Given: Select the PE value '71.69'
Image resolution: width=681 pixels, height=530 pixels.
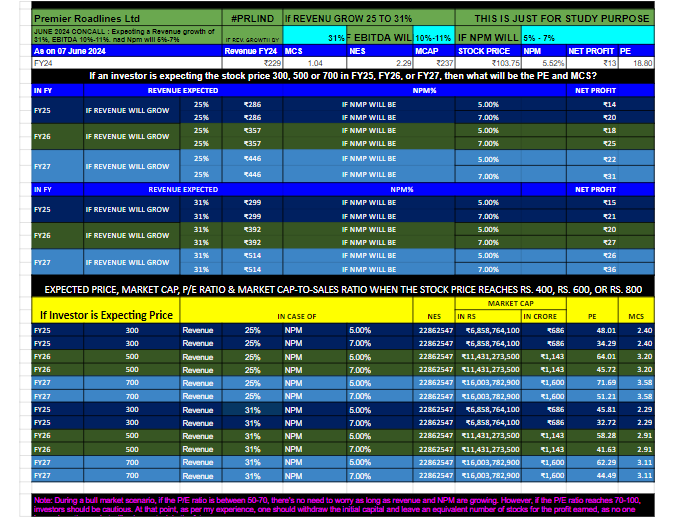Looking at the screenshot, I should coord(592,383).
